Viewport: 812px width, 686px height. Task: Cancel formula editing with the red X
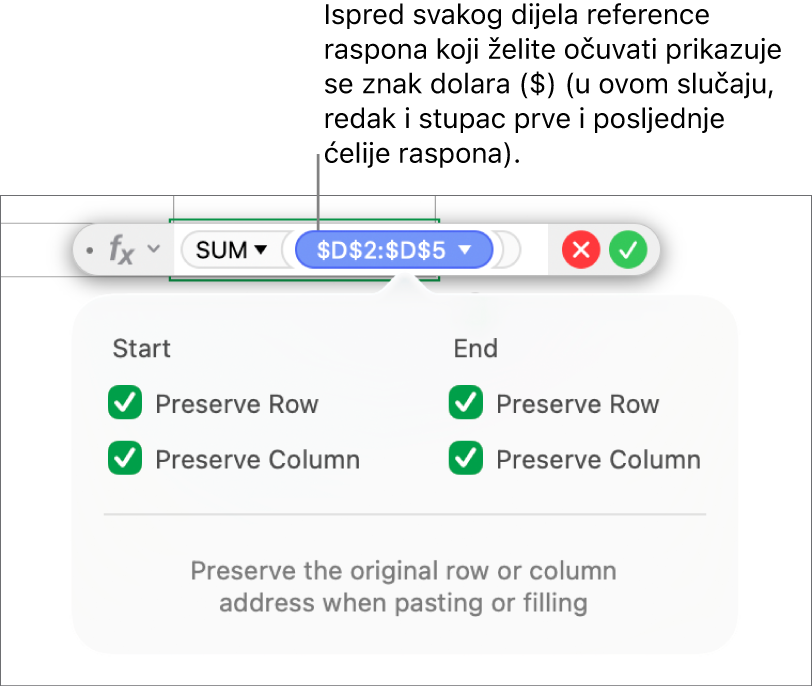tap(580, 250)
